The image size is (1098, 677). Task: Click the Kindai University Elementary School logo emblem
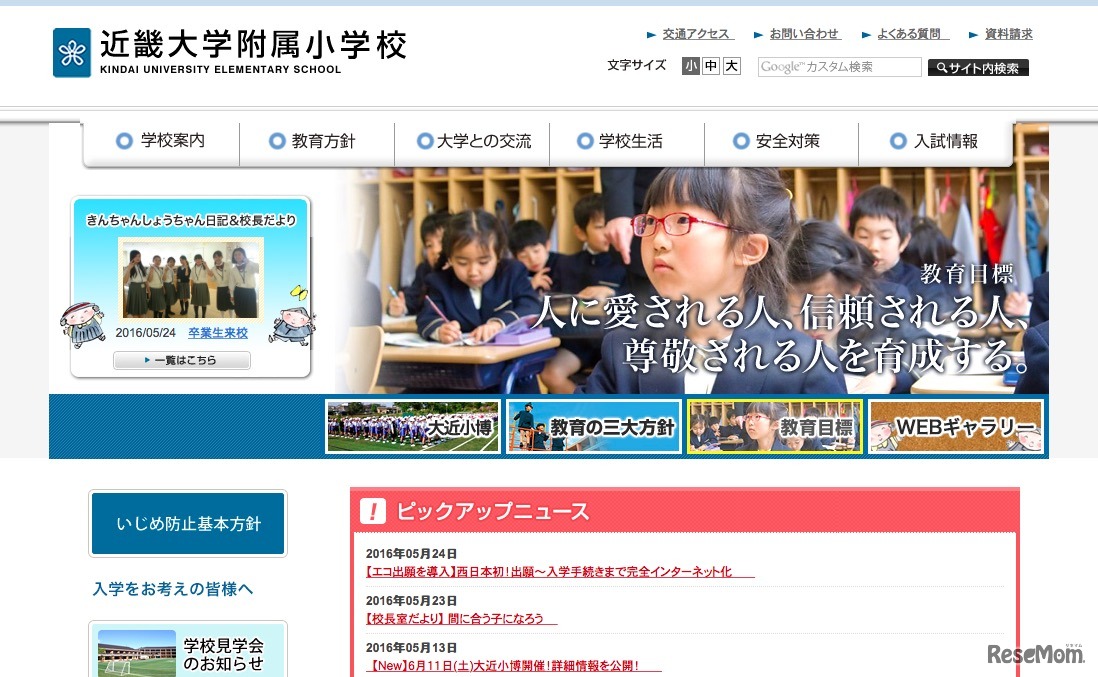click(70, 51)
